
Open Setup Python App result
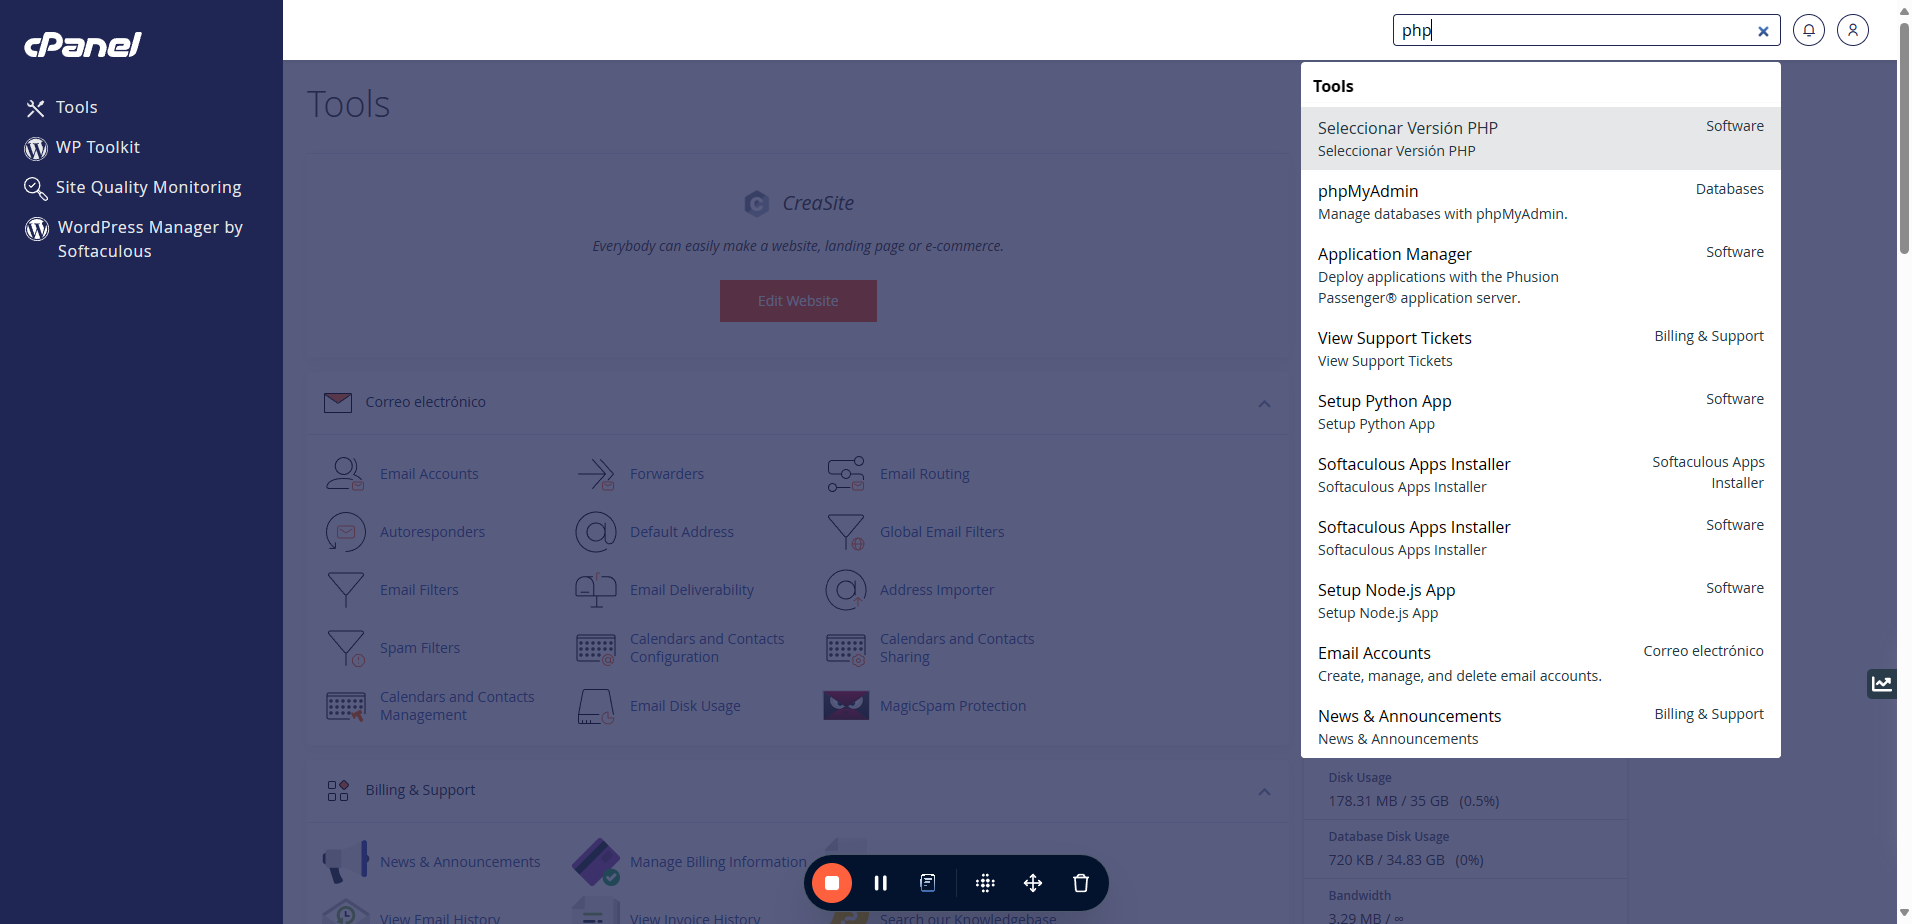pyautogui.click(x=1540, y=411)
